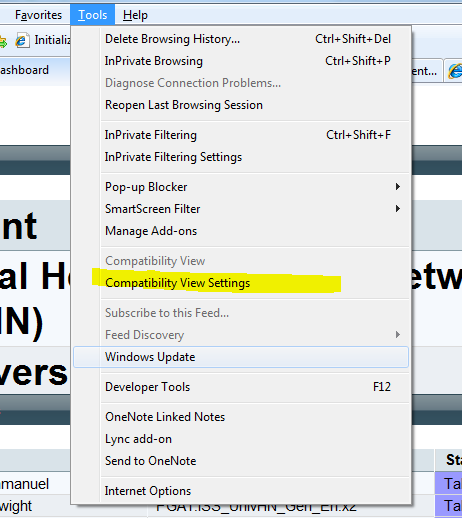Select Delete Browsing History
This screenshot has height=518, width=462.
(241, 39)
